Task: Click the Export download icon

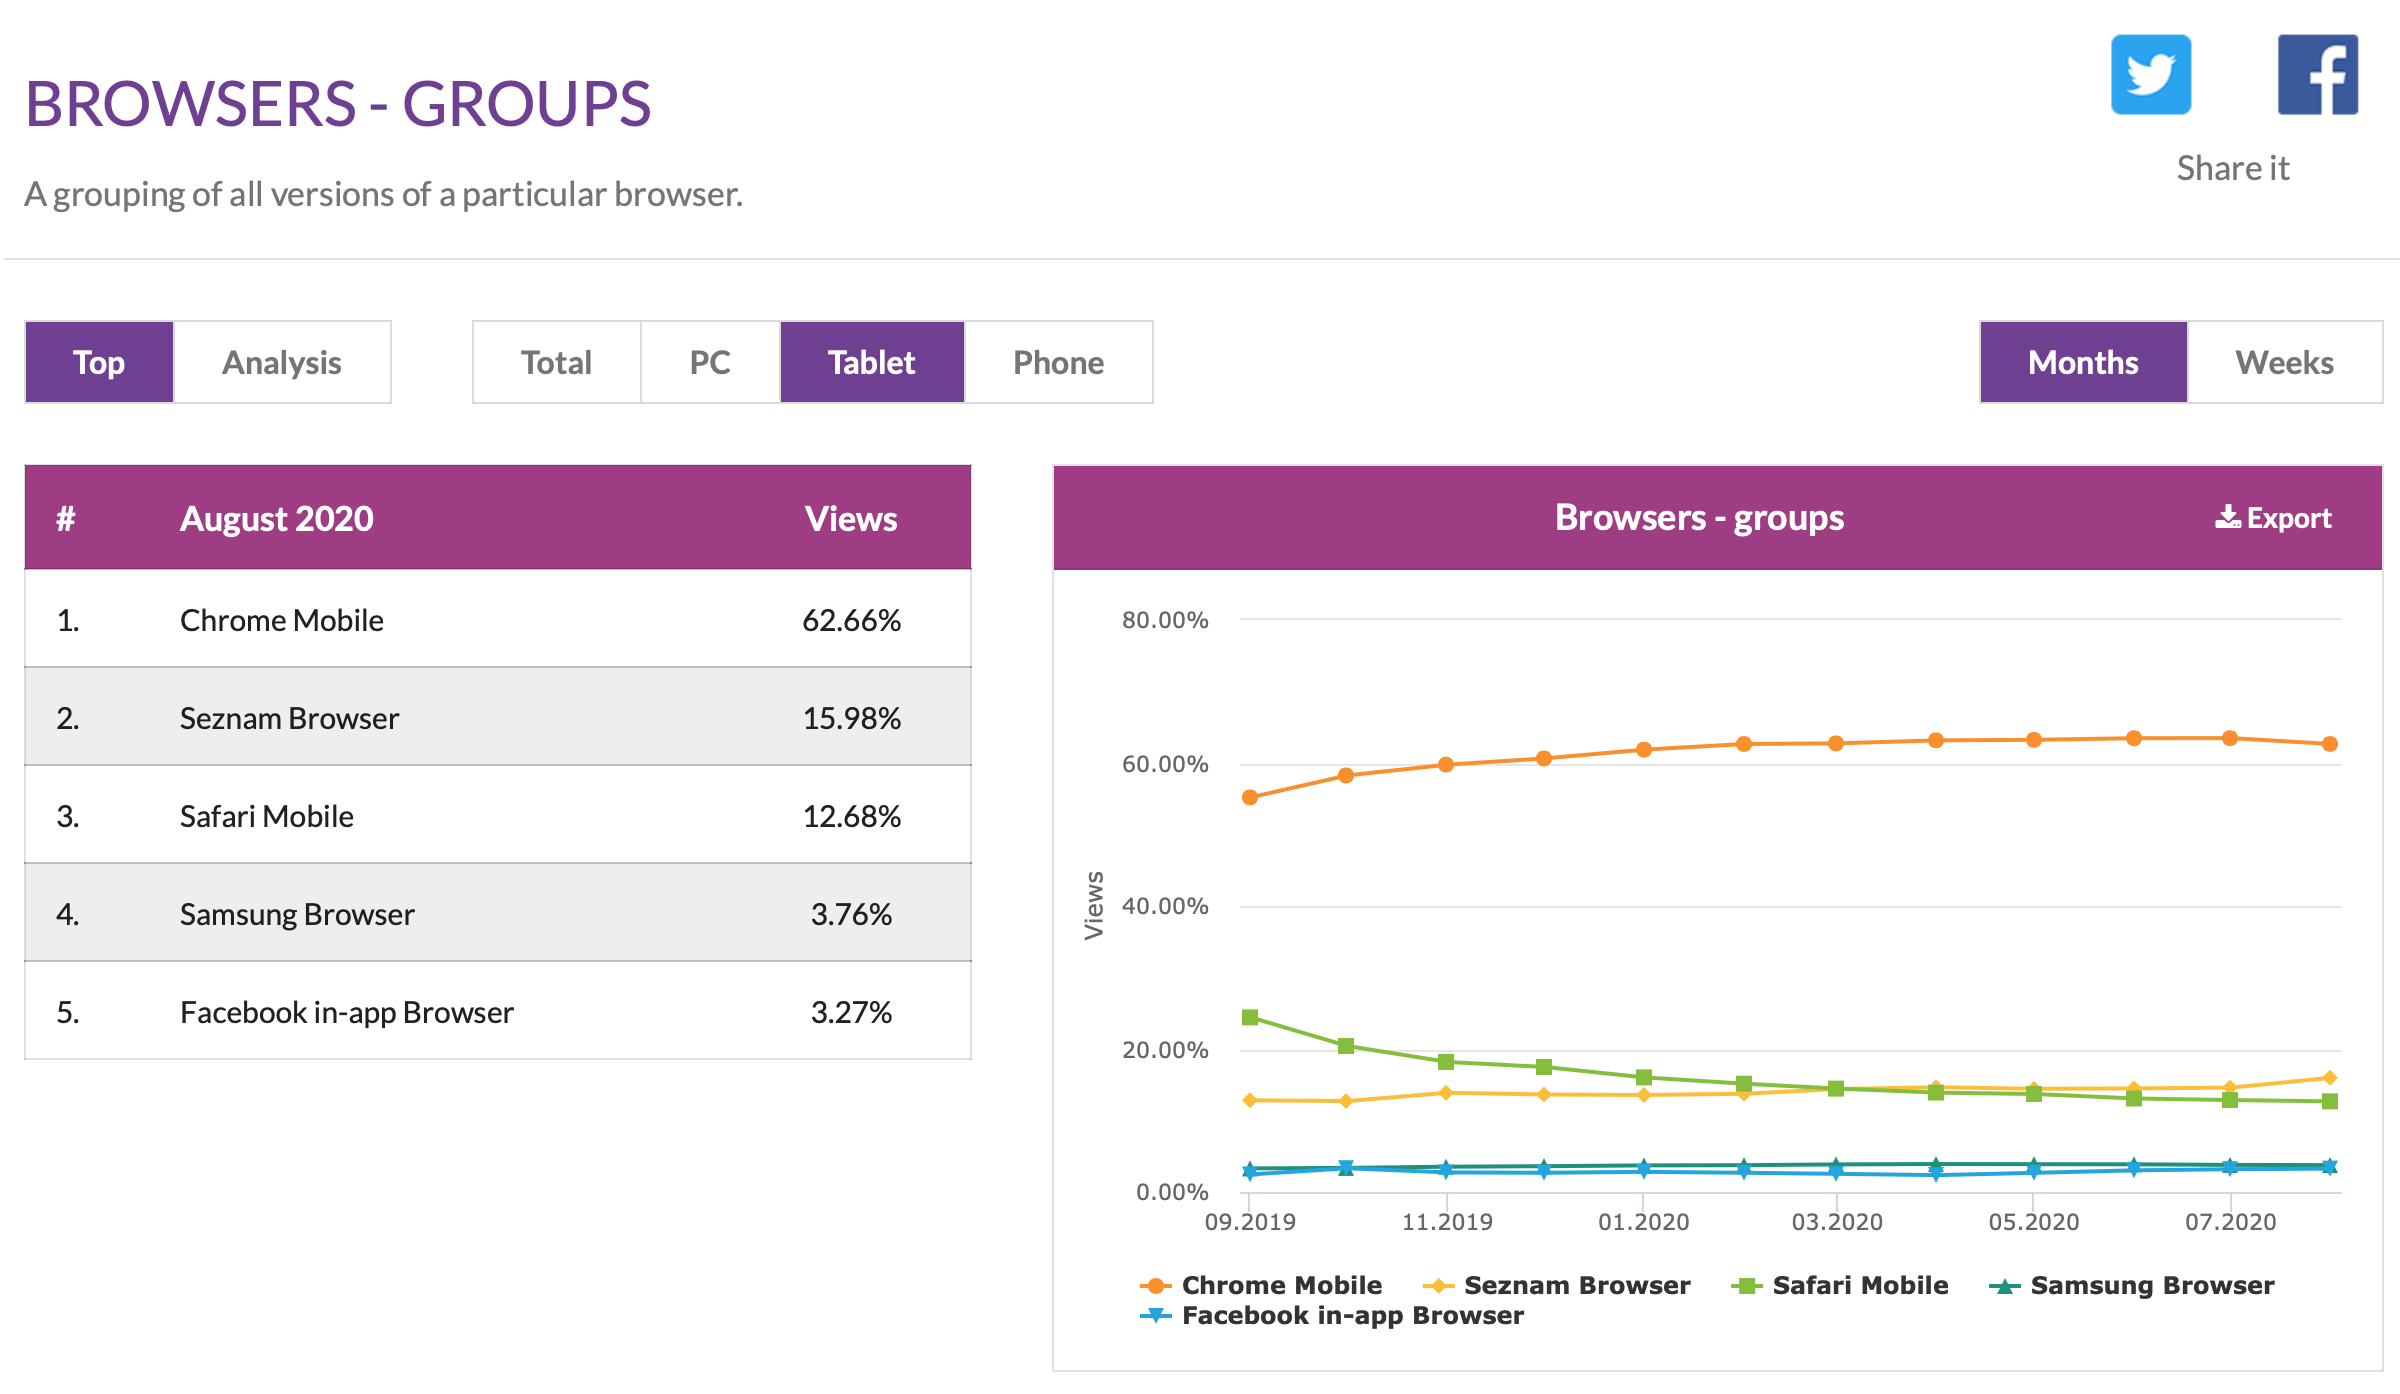Action: (2228, 517)
